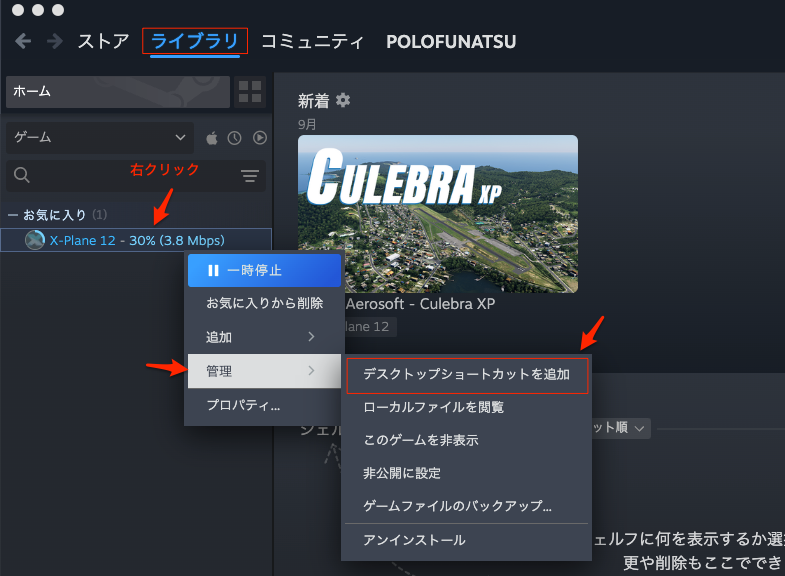Open the ゲーム filter dropdown
785x576 pixels.
(x=100, y=137)
